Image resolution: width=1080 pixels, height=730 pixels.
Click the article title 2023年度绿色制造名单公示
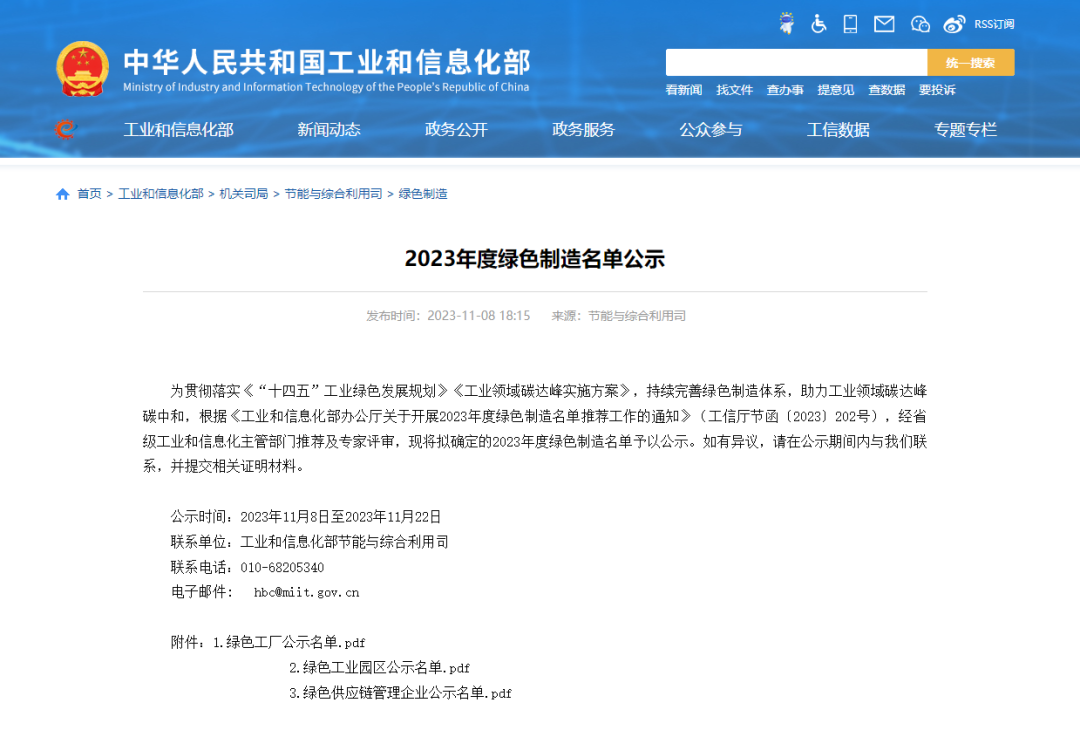[x=534, y=259]
